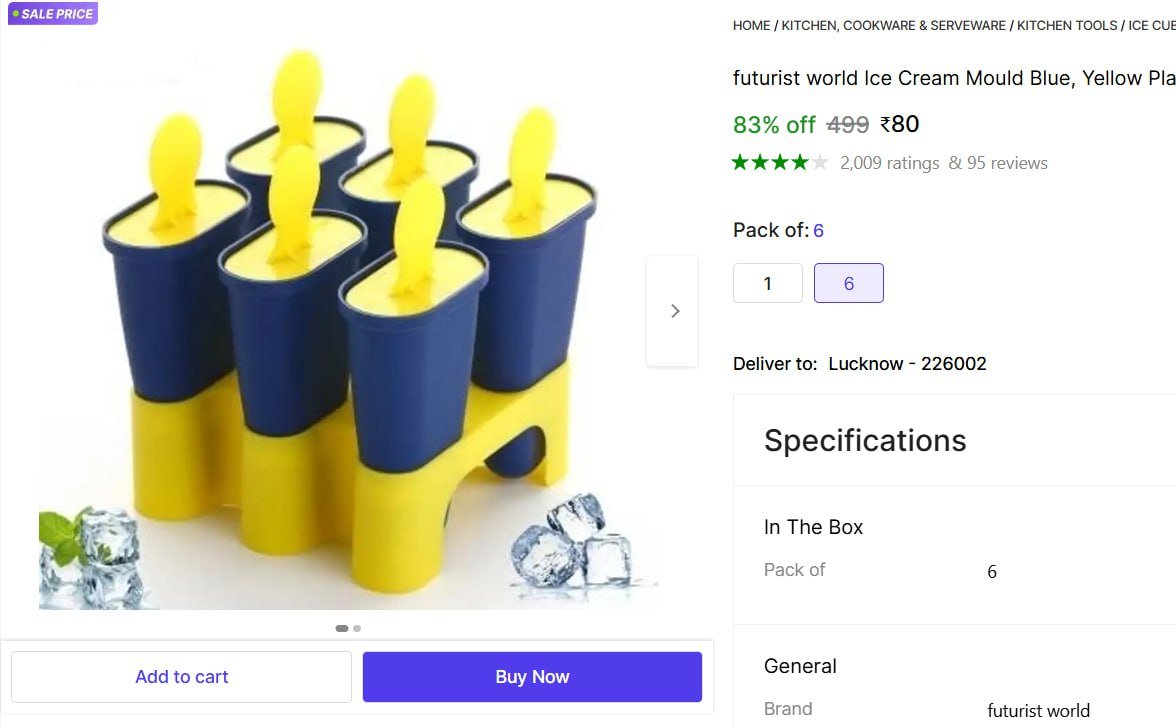Navigate to Kitchen Tools breadcrumb
Image resolution: width=1176 pixels, height=728 pixels.
1067,26
